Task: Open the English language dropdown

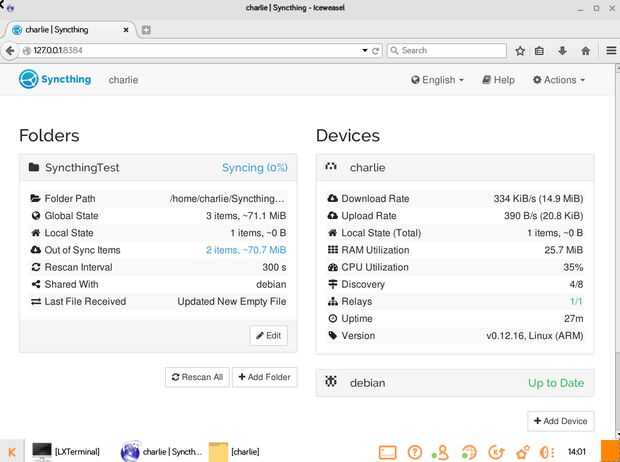Action: click(437, 80)
